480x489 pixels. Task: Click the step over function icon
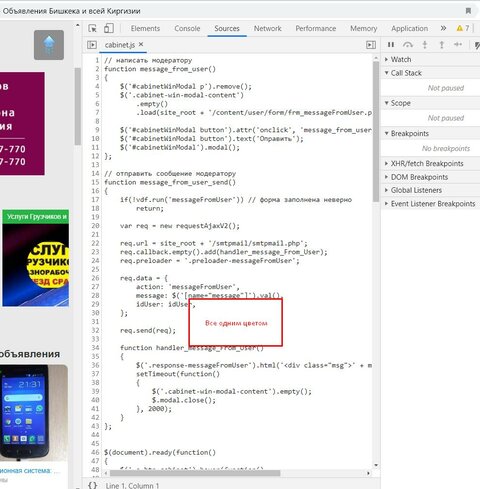tap(408, 45)
